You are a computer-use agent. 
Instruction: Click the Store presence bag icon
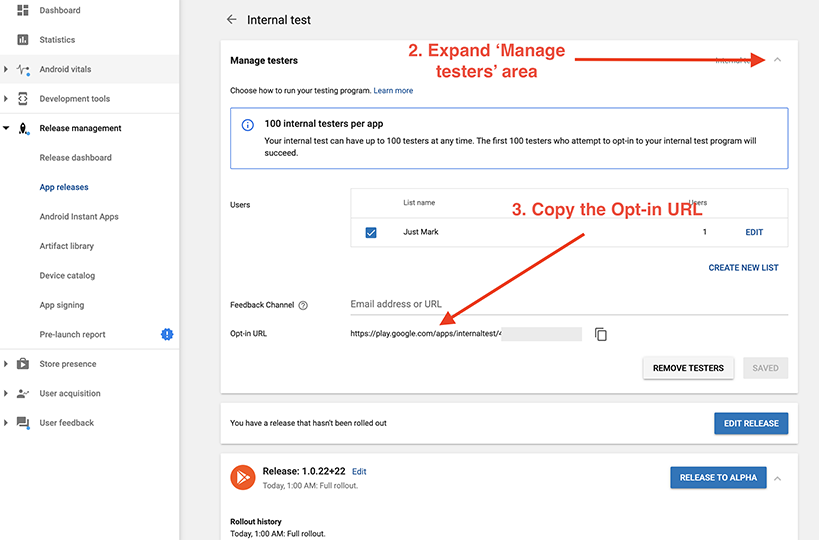pyautogui.click(x=23, y=363)
